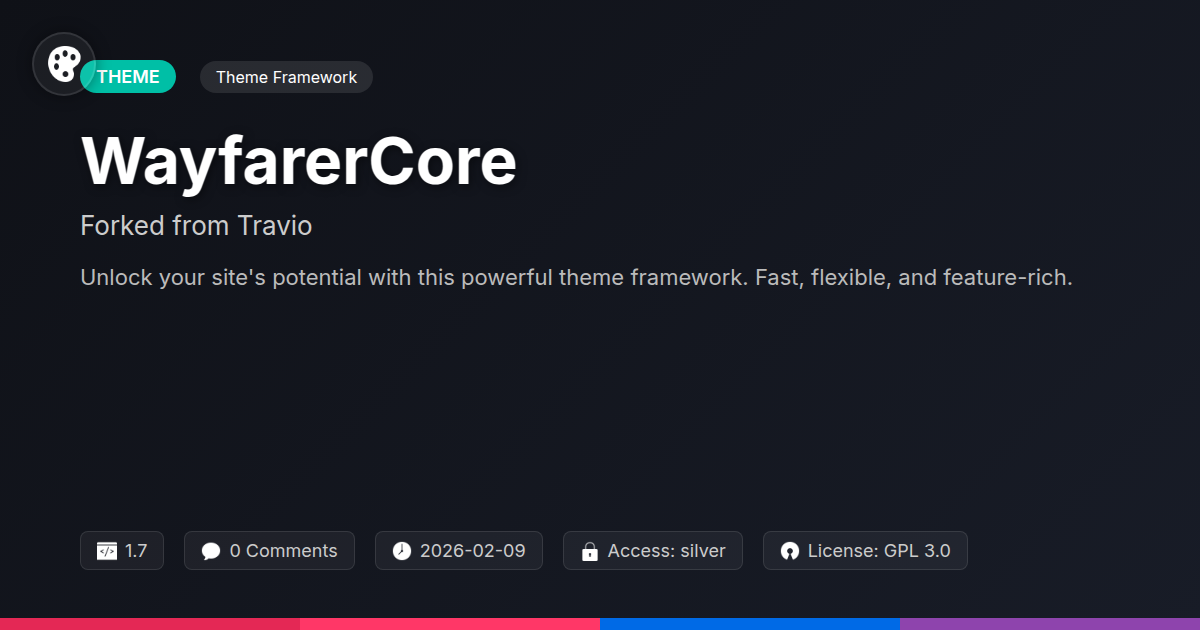Viewport: 1200px width, 630px height.
Task: Click the open-source license icon
Action: click(x=790, y=551)
